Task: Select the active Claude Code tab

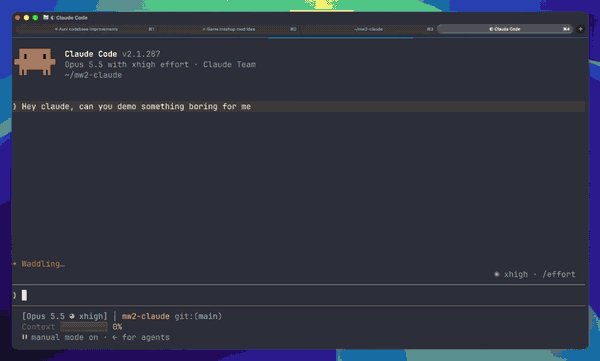Action: coord(505,29)
